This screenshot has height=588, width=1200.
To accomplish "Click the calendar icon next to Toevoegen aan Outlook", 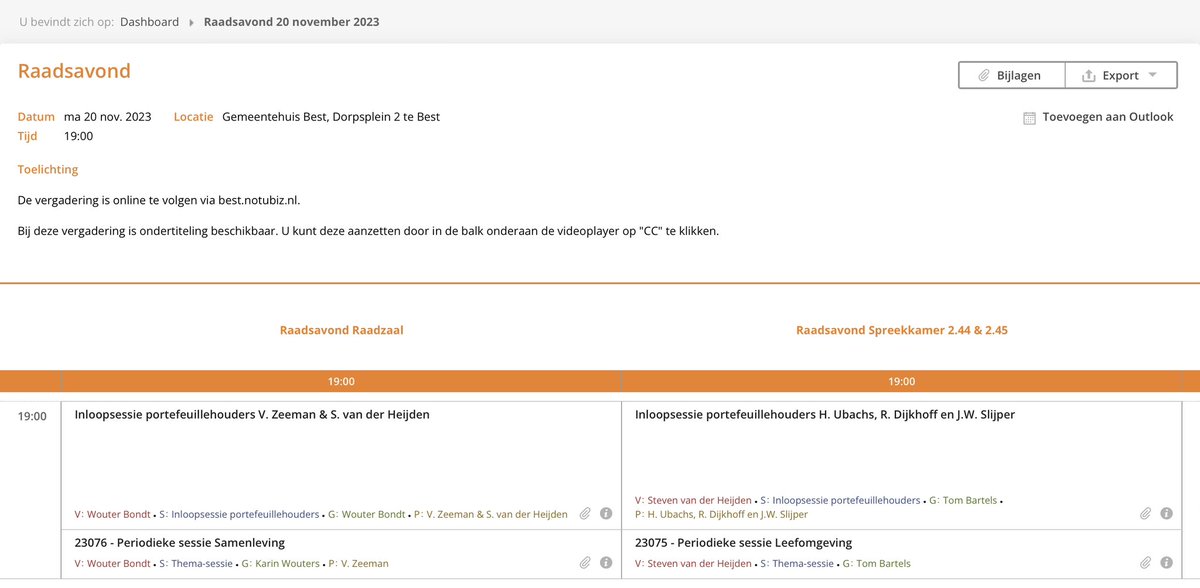I will 1030,118.
